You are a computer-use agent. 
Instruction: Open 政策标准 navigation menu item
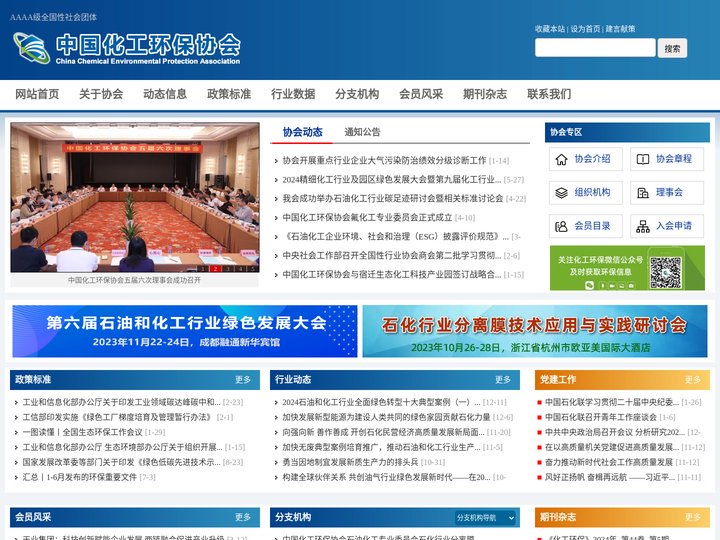tap(229, 94)
